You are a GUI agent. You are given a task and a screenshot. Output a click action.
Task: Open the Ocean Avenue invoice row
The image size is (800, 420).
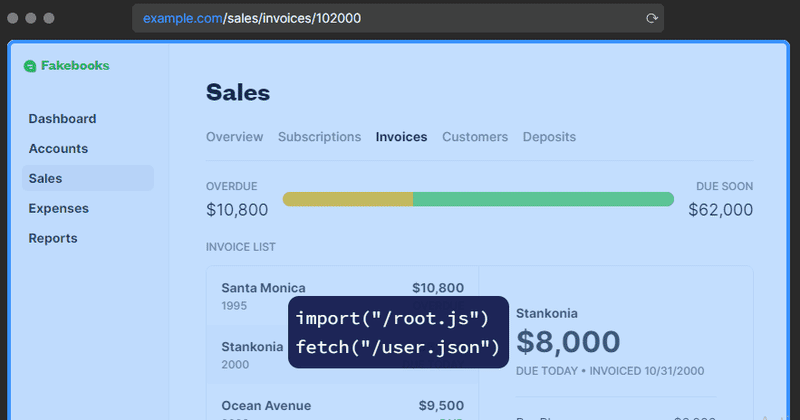342,403
